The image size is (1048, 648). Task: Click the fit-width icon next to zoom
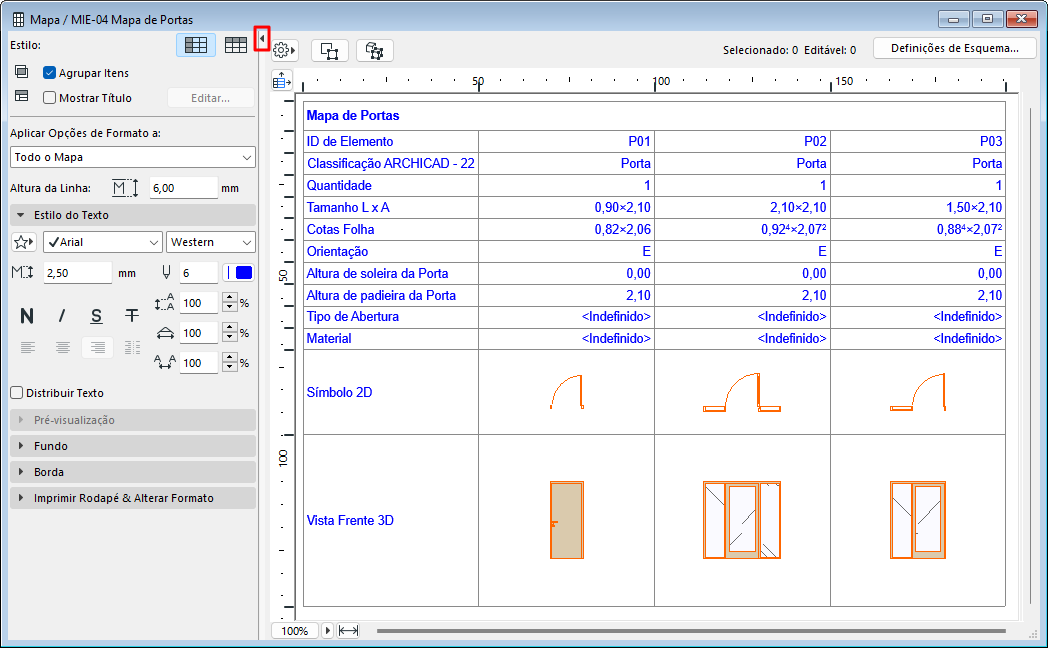pos(349,631)
